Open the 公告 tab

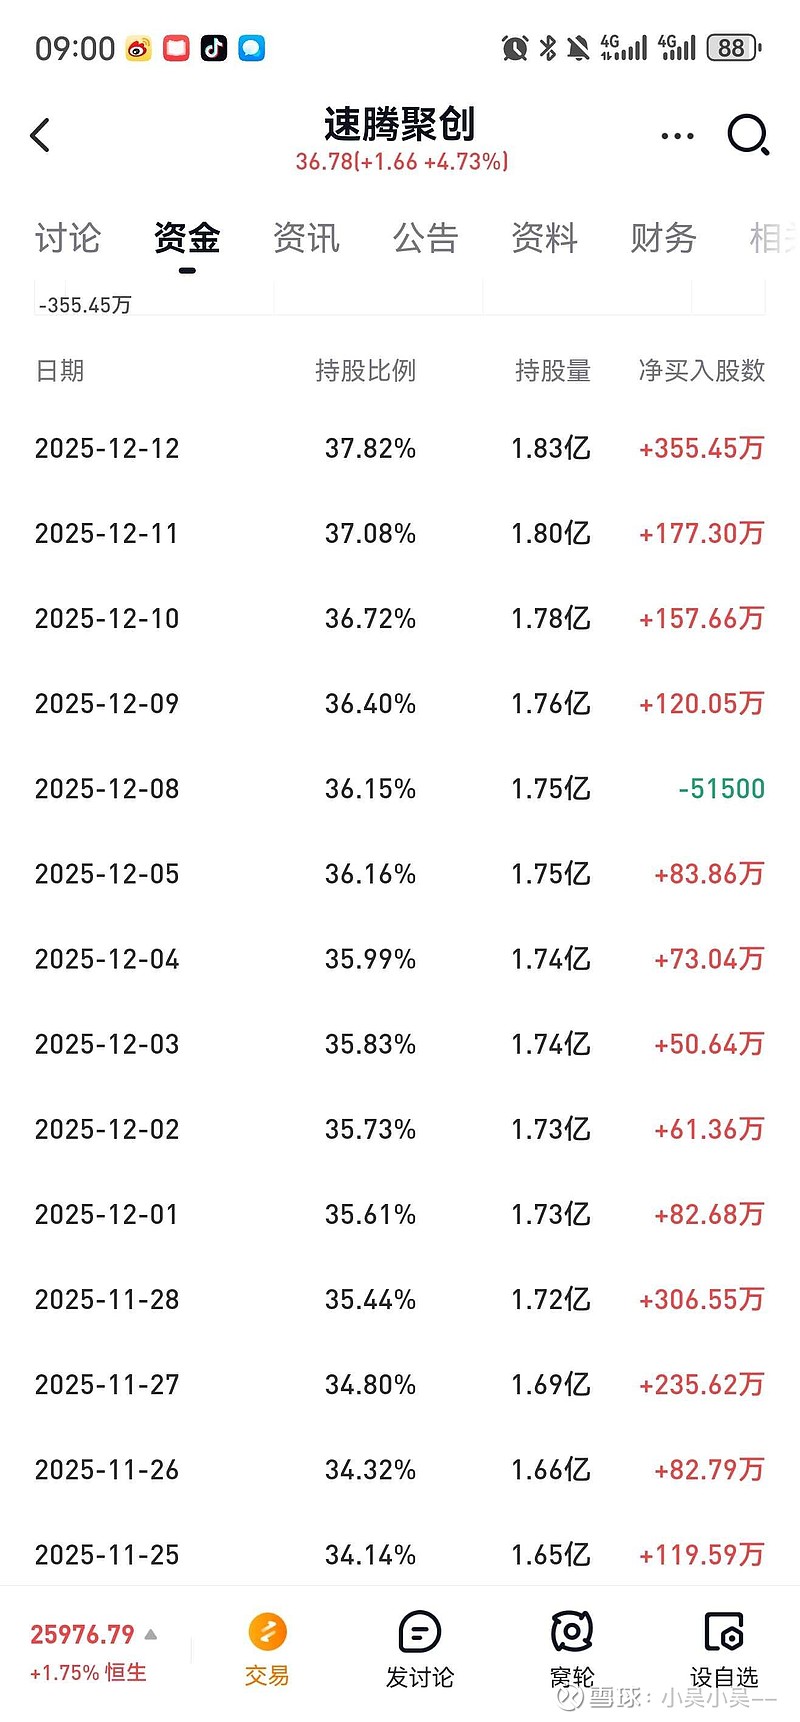[x=425, y=238]
